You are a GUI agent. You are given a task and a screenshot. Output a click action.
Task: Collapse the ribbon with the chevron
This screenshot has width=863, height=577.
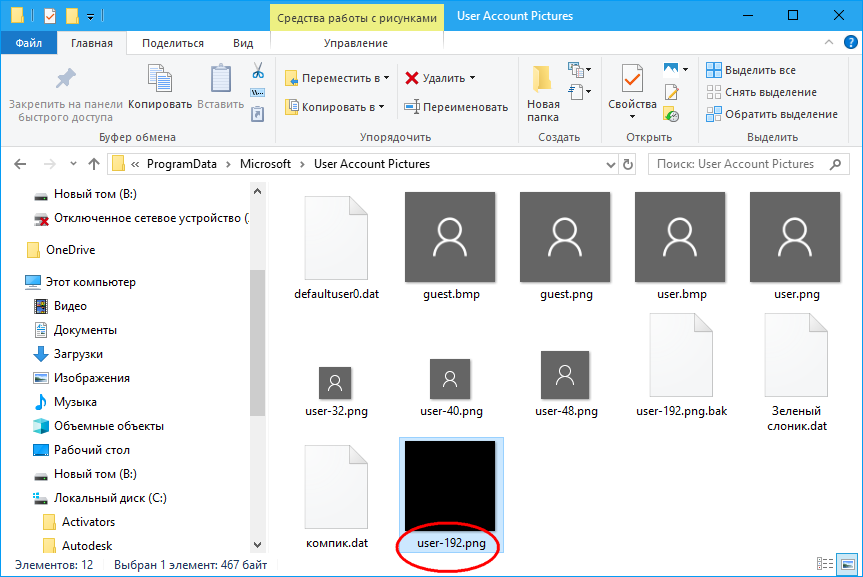828,42
